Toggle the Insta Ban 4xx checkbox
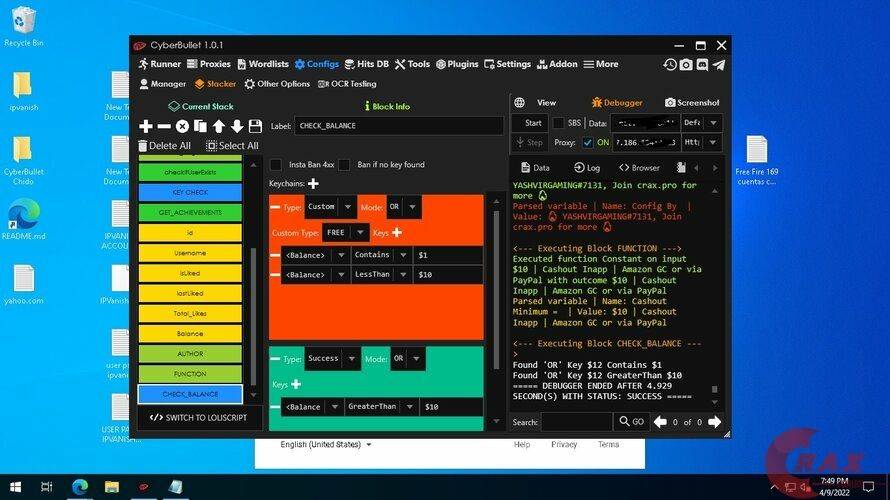The image size is (890, 500). click(x=276, y=165)
